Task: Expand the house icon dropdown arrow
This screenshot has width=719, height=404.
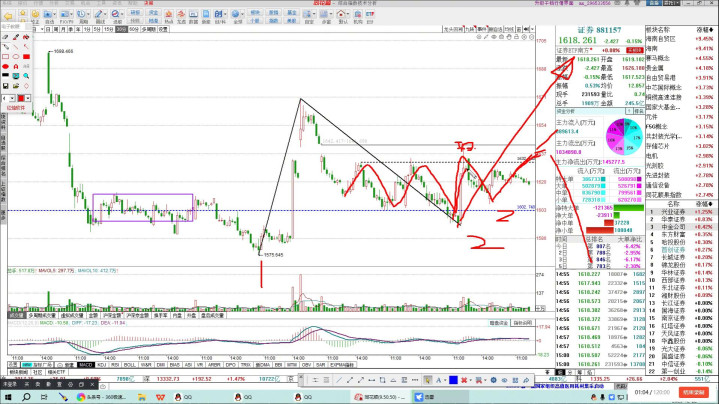Action: click(x=348, y=15)
